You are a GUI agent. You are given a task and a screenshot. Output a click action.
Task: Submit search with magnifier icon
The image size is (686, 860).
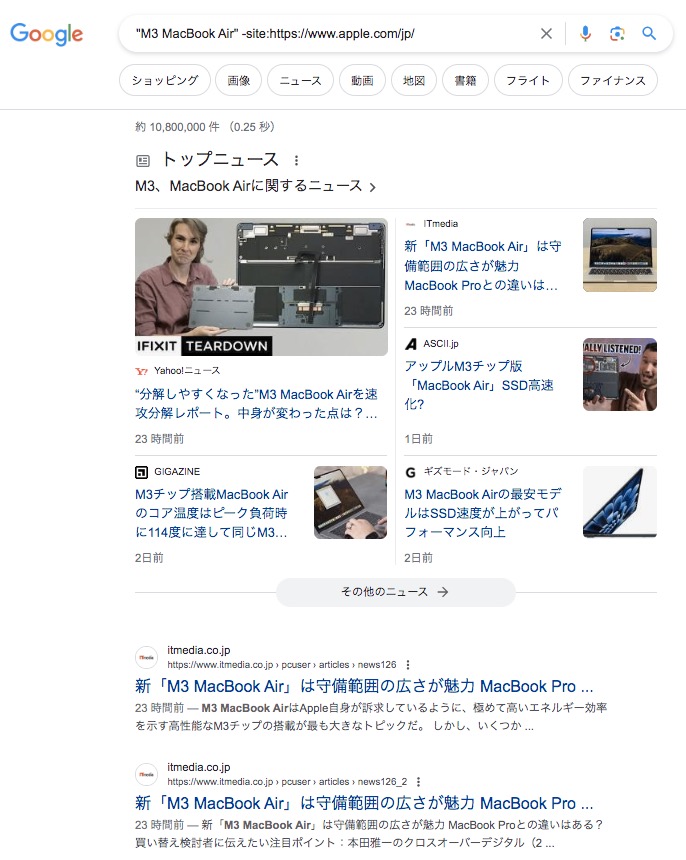pyautogui.click(x=649, y=33)
